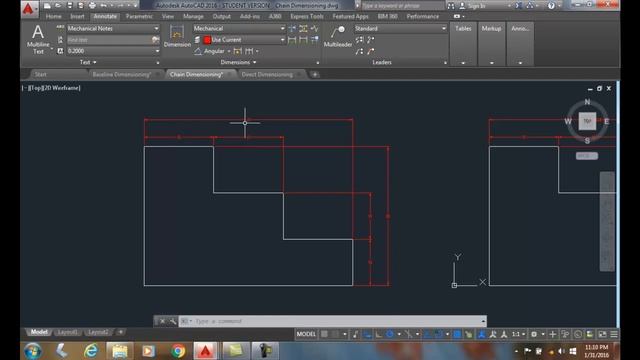640x360 pixels.
Task: Toggle polar tracking in status bar
Action: [x=390, y=334]
